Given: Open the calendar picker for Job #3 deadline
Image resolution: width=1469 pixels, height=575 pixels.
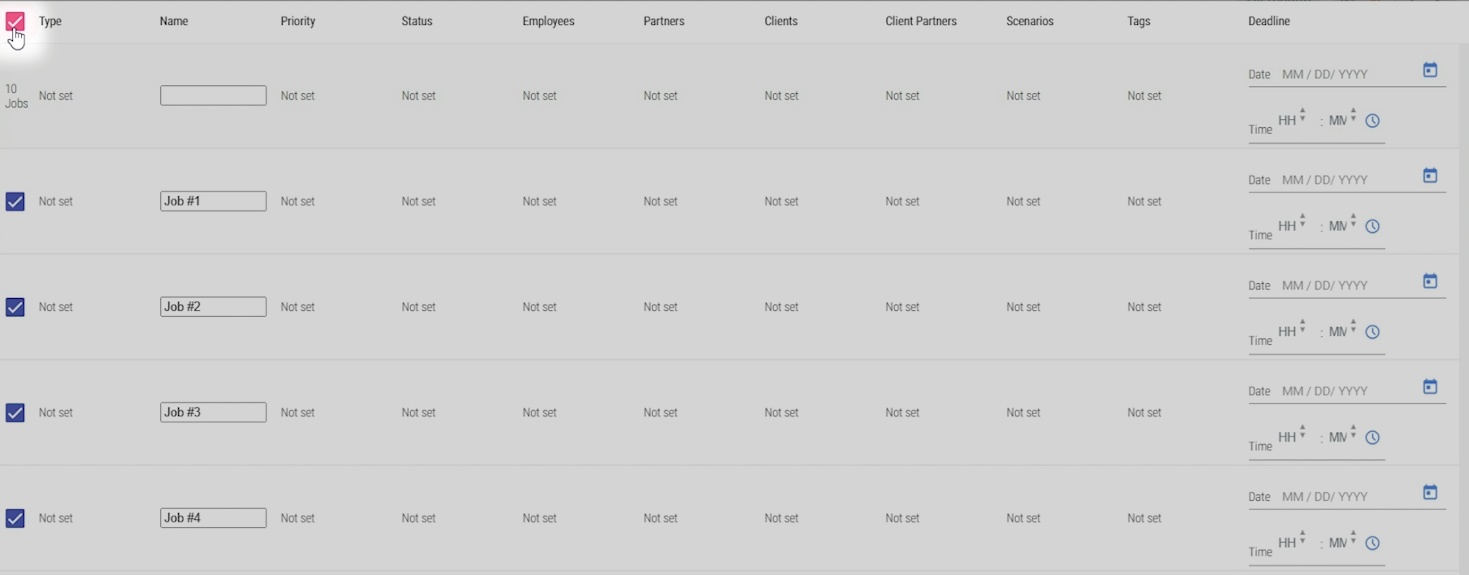Looking at the screenshot, I should tap(1430, 387).
